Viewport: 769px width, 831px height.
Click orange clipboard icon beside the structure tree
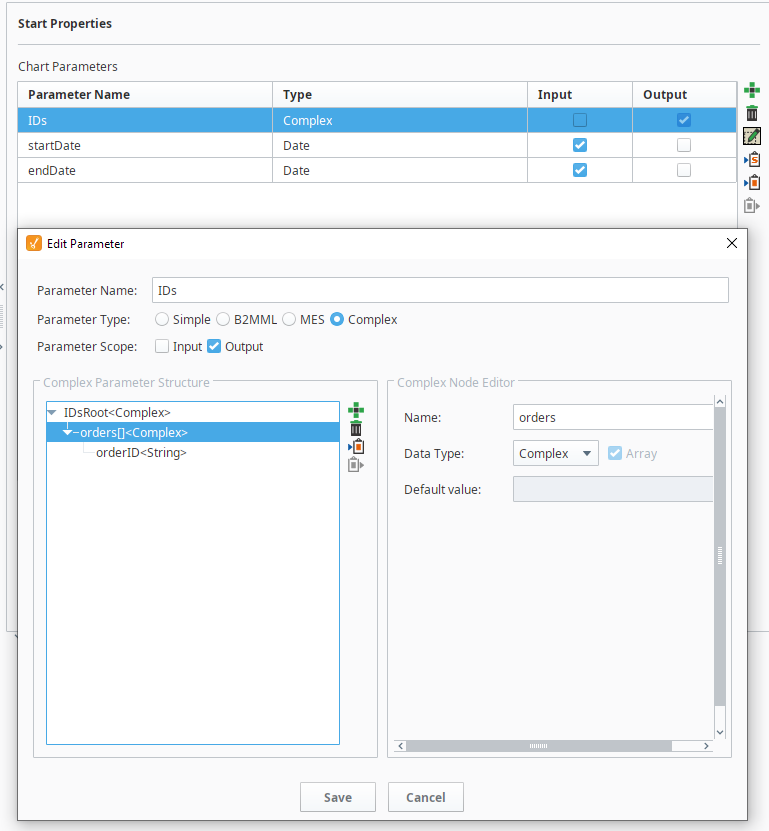tap(356, 446)
